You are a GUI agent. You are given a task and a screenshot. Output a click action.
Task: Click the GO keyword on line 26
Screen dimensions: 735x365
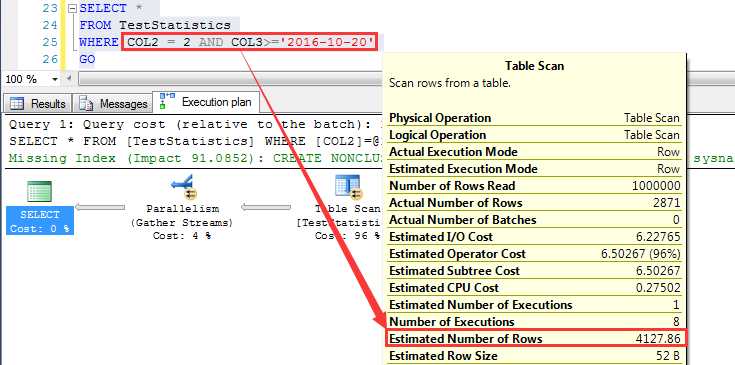[x=87, y=60]
